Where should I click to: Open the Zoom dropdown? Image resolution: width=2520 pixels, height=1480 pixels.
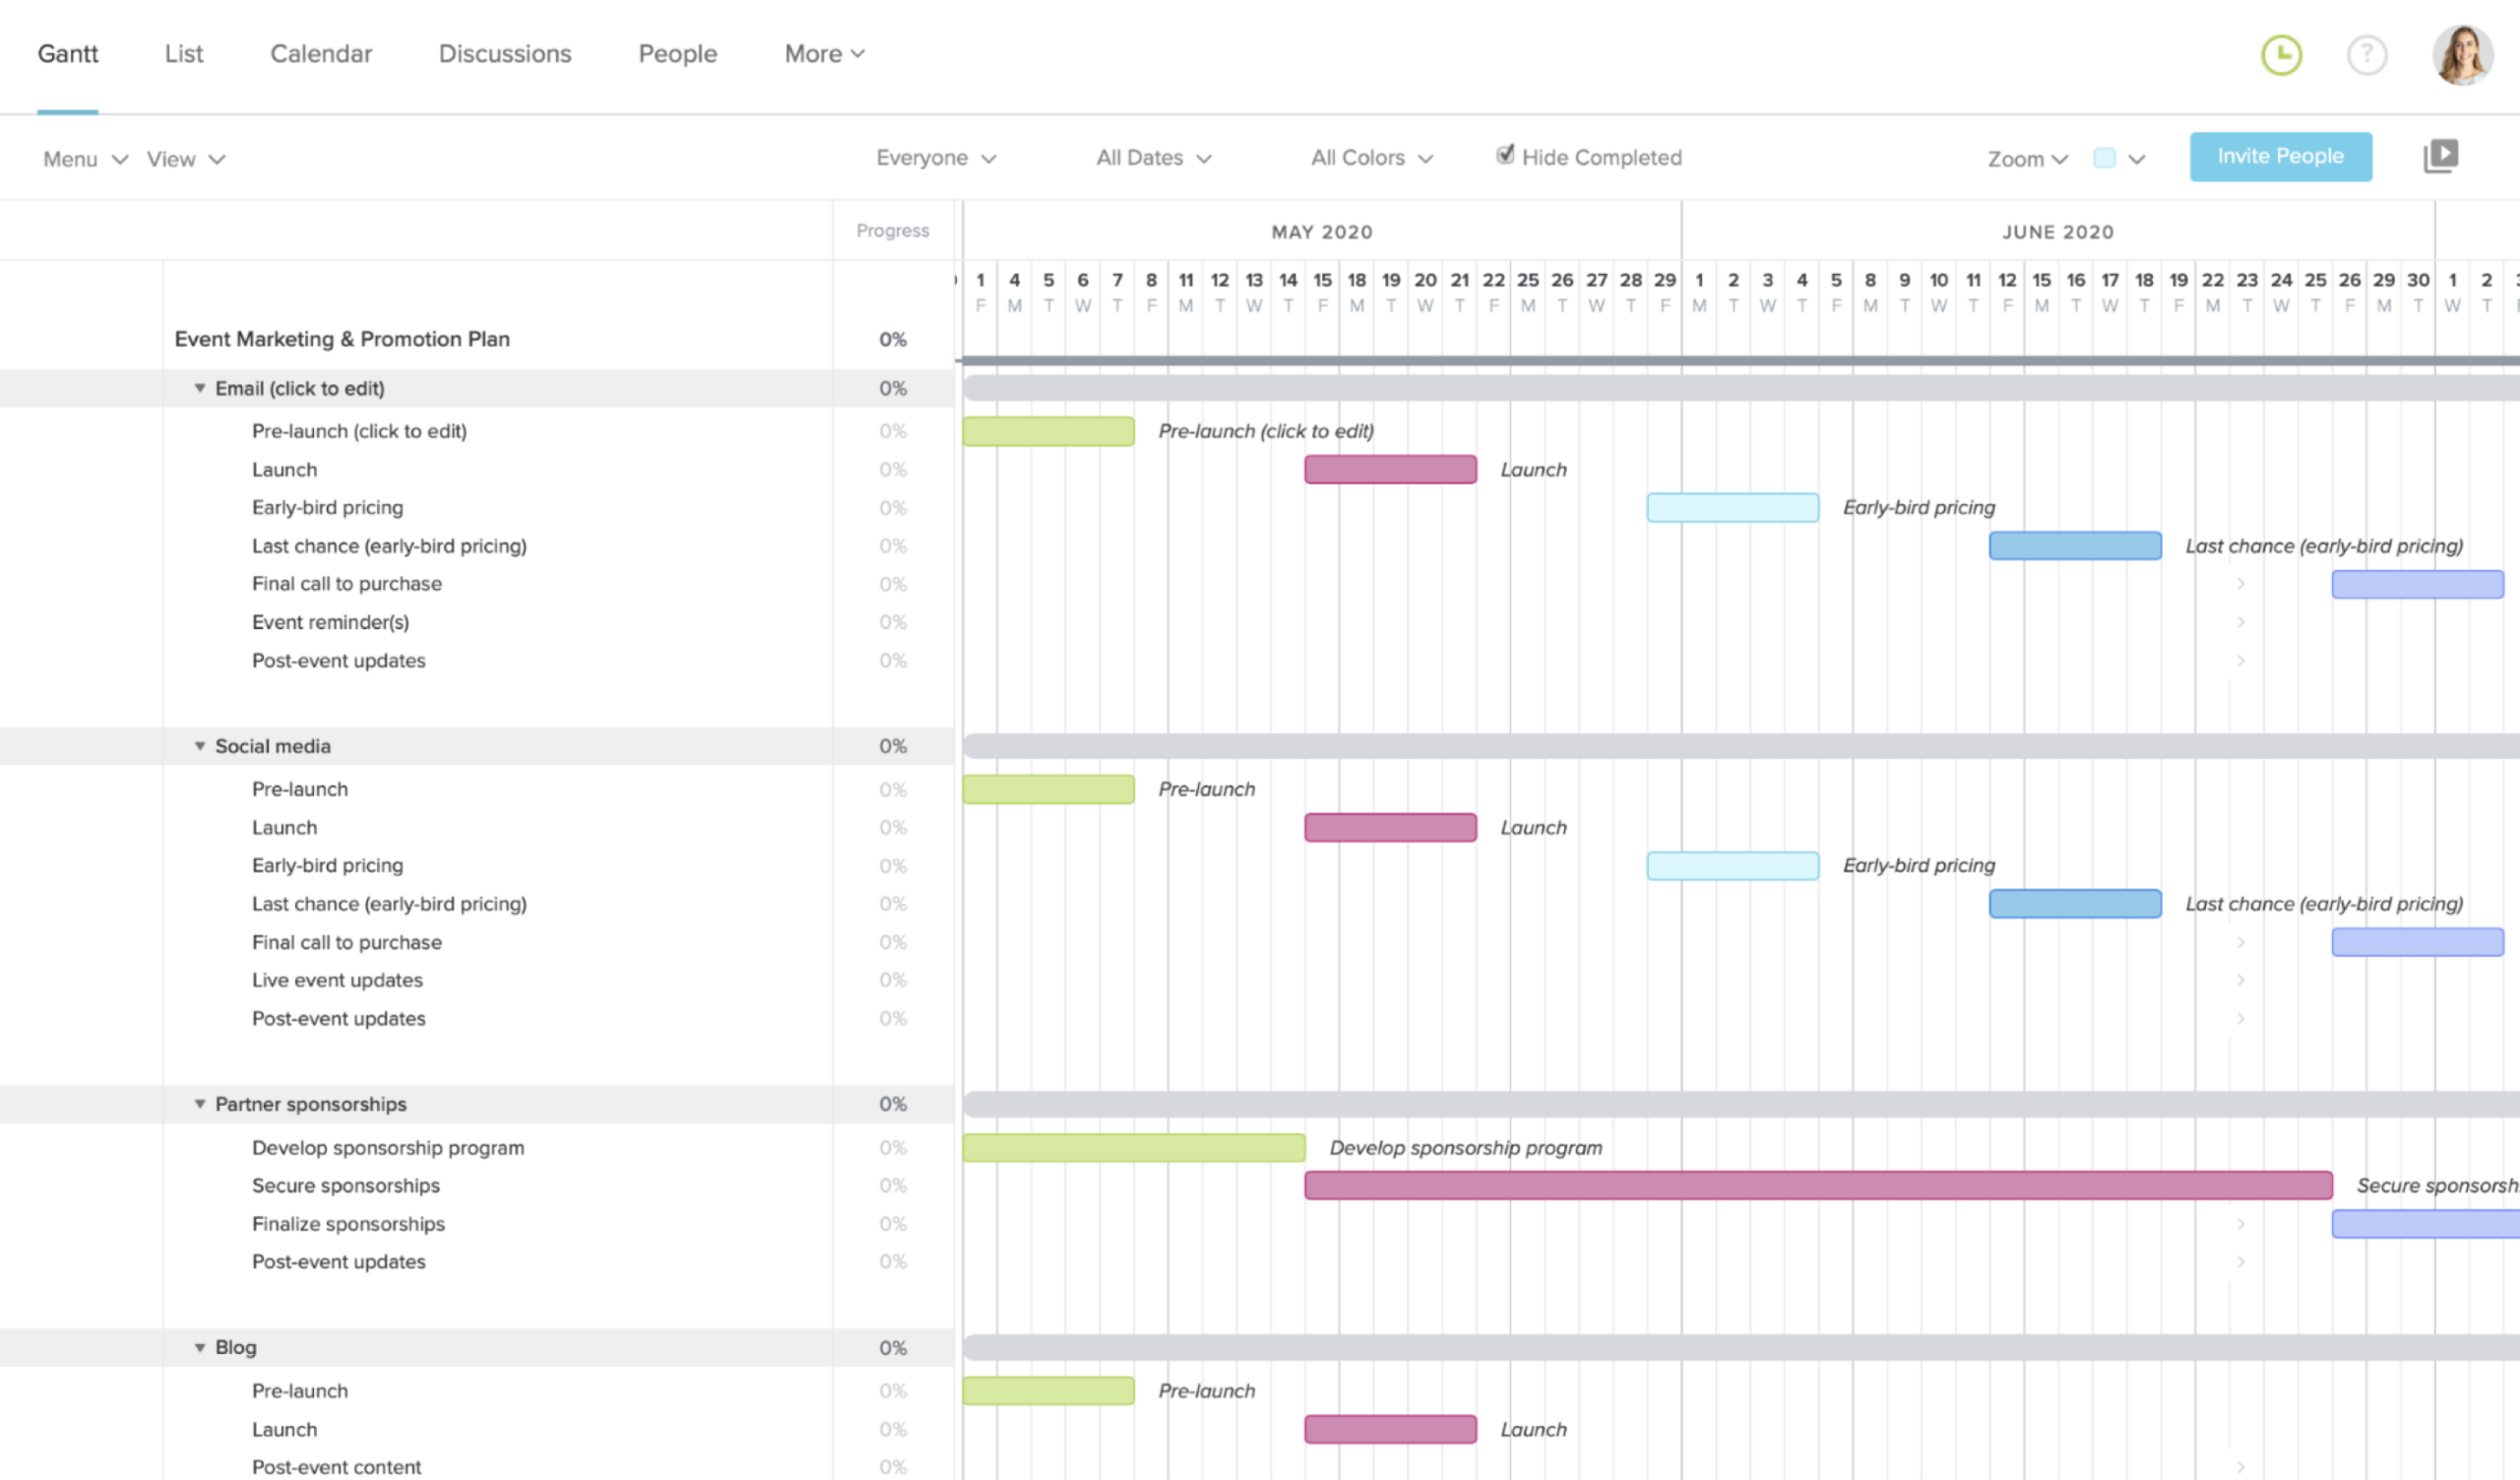pos(2026,158)
